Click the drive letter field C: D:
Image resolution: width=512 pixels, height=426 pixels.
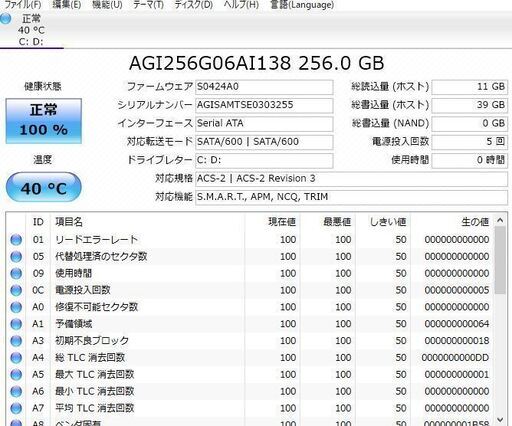[264, 160]
